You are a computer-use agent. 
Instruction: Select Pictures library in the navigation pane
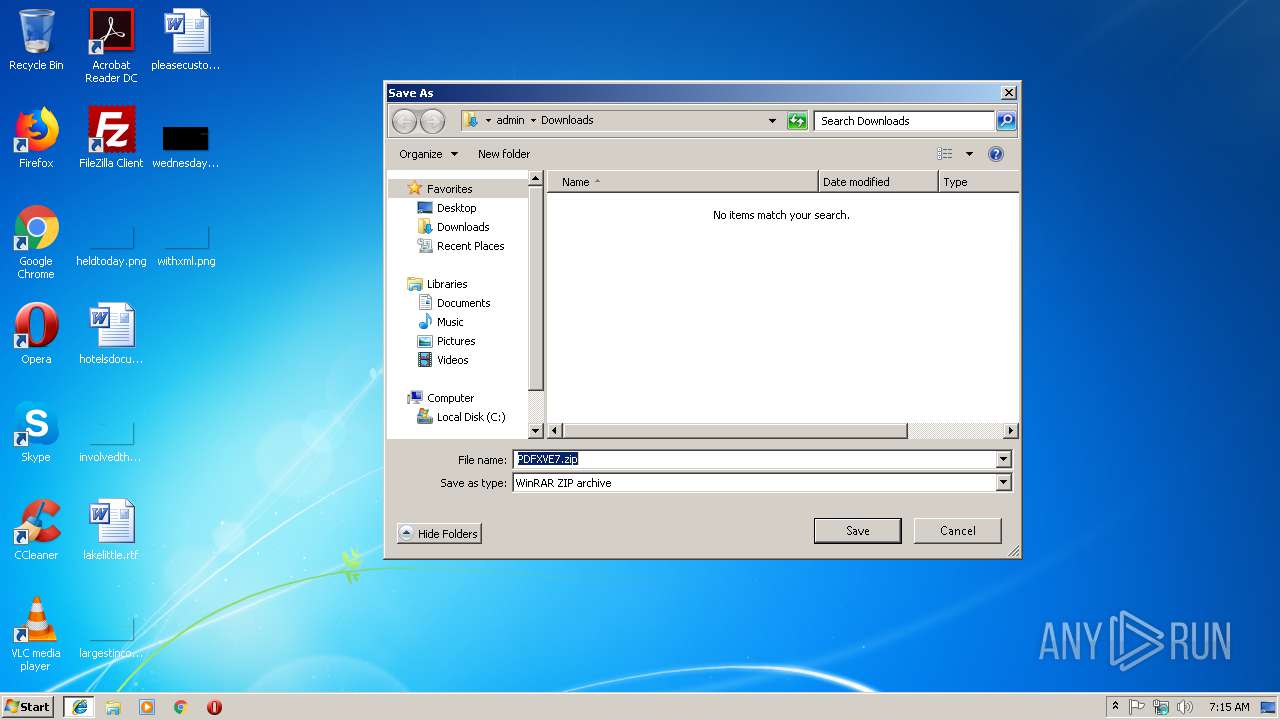pyautogui.click(x=456, y=341)
